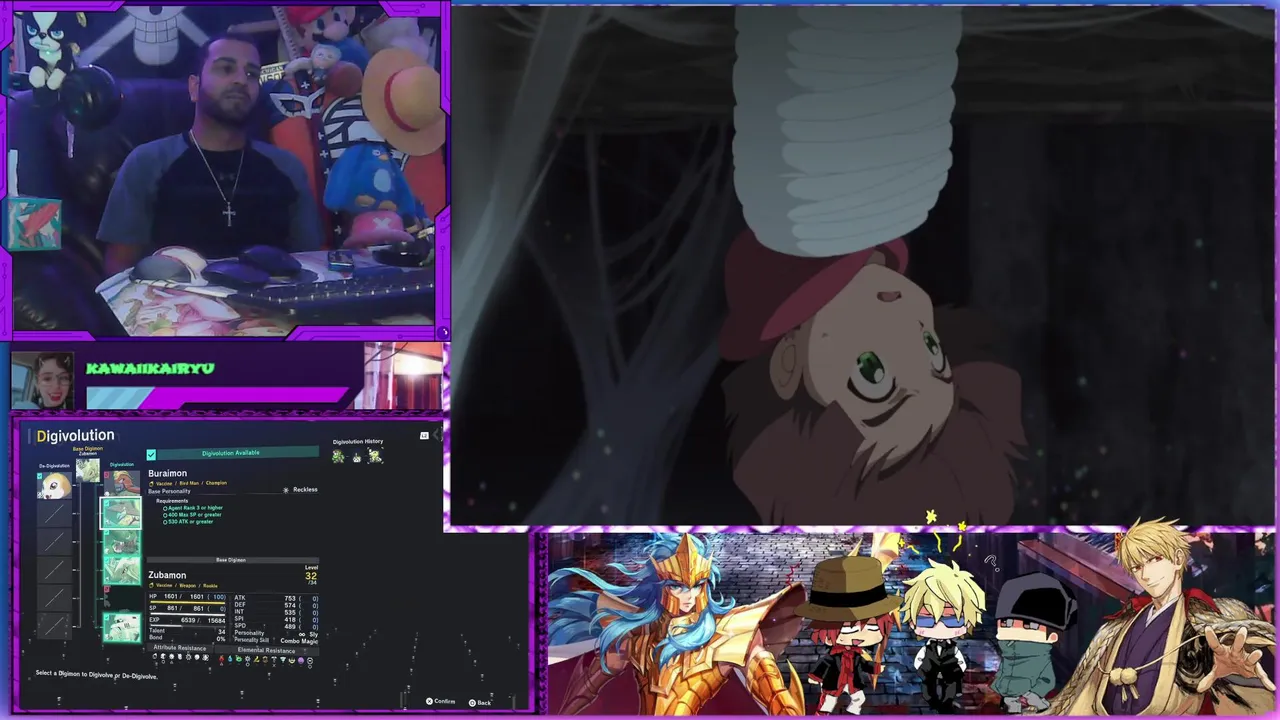Select the De-Digivolution yellow creature portrait
Image resolution: width=1280 pixels, height=720 pixels.
coord(54,485)
